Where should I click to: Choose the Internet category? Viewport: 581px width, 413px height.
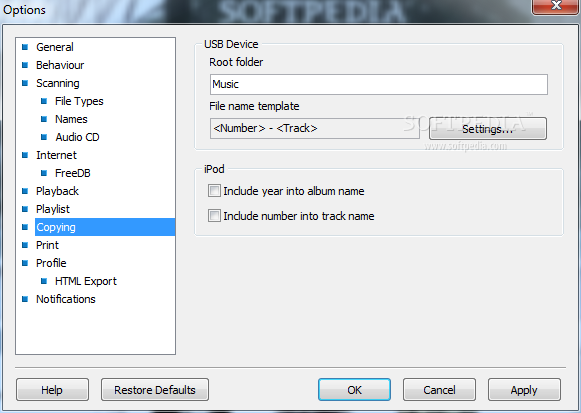coord(56,155)
